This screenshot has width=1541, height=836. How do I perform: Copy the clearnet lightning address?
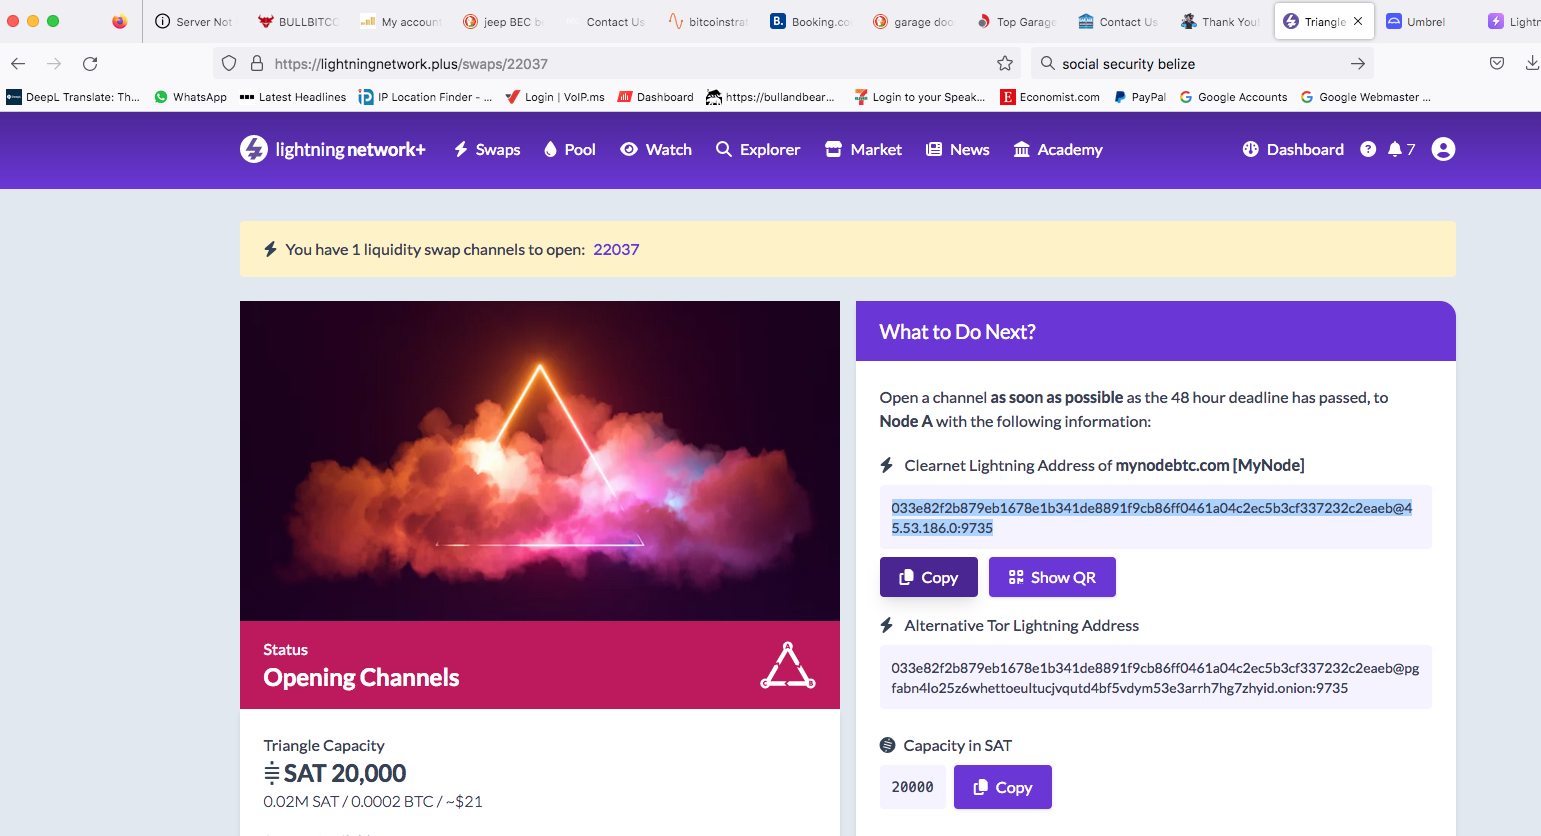[x=928, y=578]
